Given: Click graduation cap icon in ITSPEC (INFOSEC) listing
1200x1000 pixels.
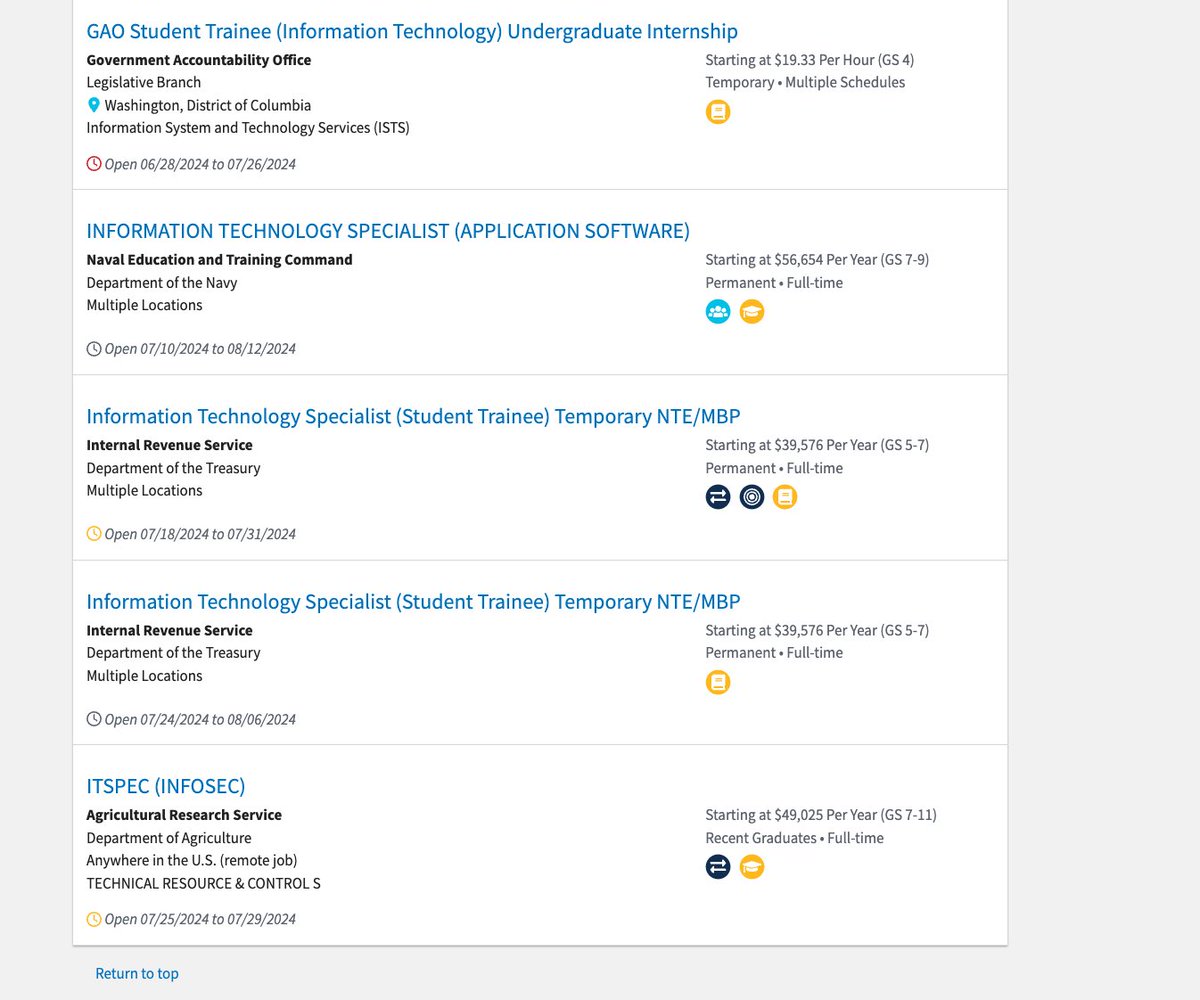Looking at the screenshot, I should click(x=752, y=867).
